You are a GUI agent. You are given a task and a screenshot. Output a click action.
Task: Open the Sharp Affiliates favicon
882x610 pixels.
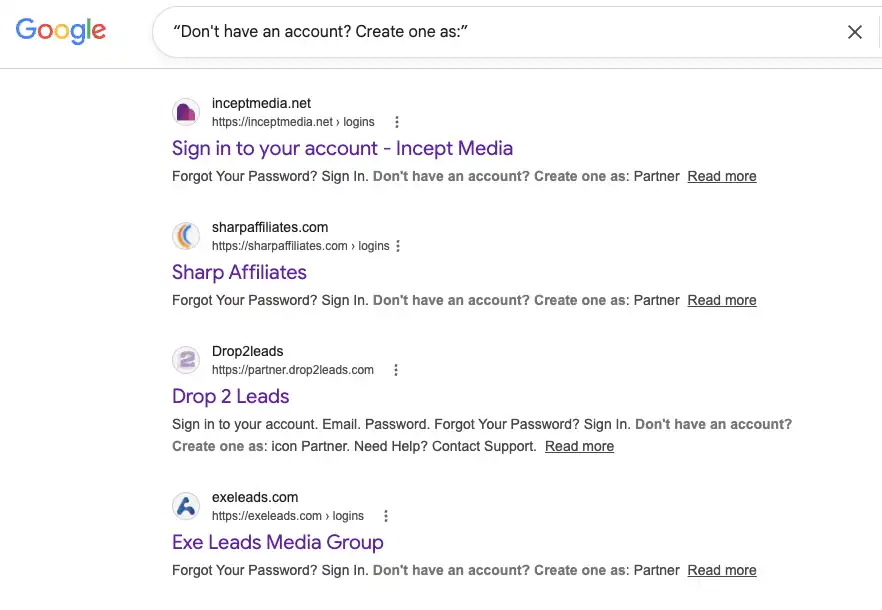[186, 236]
